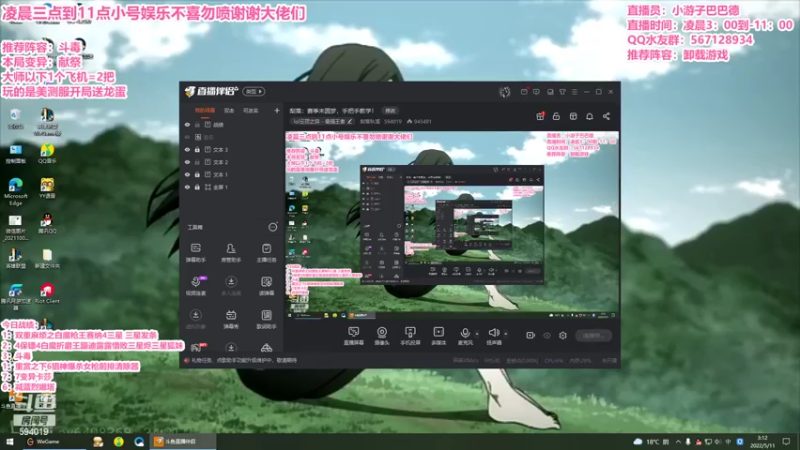Open the 多人连麦 tool
Image resolution: width=800 pixels, height=450 pixels.
tap(231, 286)
